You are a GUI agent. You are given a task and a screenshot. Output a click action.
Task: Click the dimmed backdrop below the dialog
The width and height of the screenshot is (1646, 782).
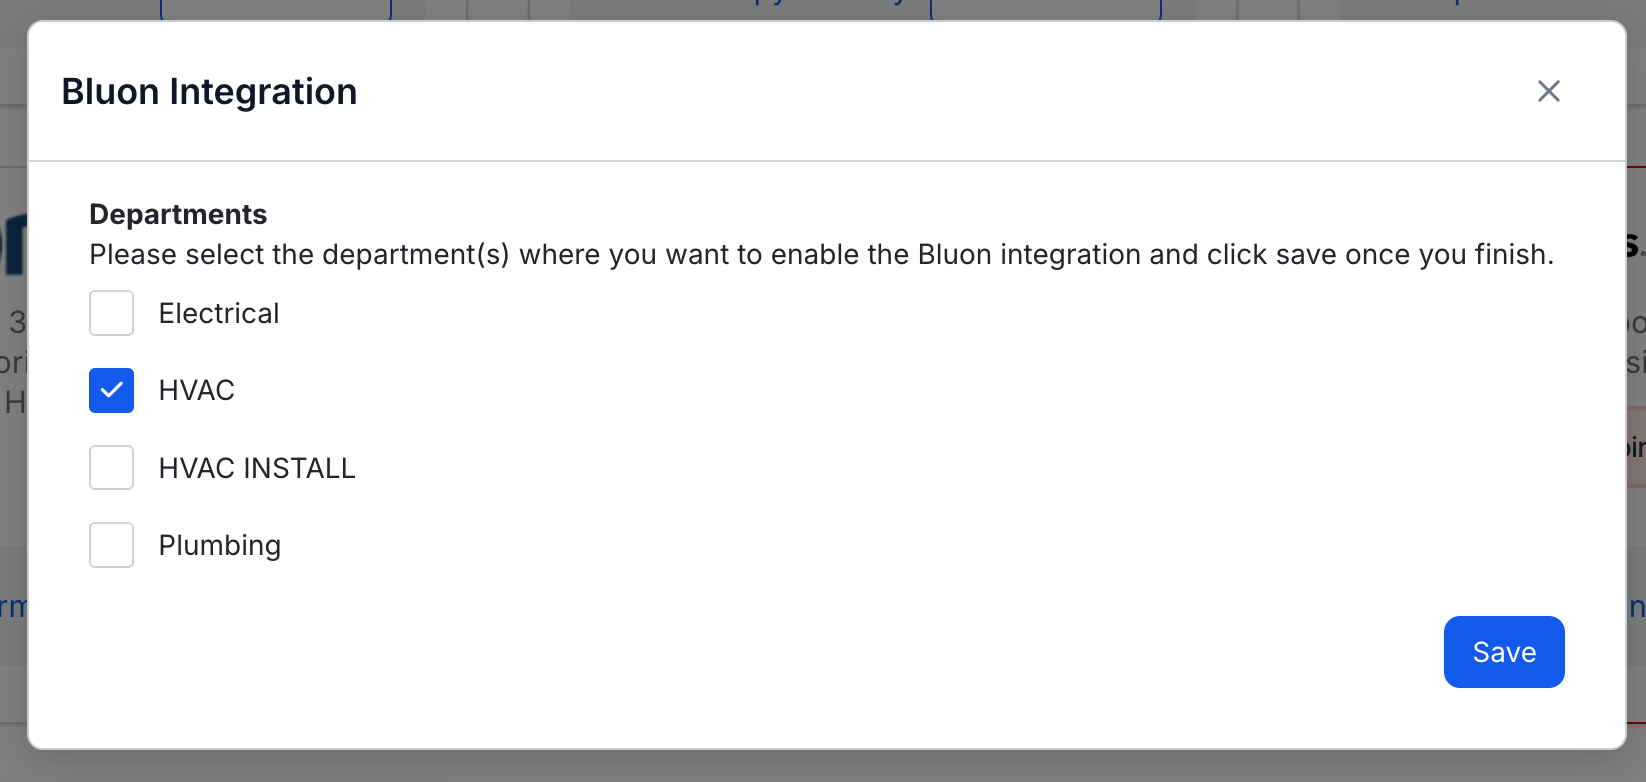click(823, 766)
